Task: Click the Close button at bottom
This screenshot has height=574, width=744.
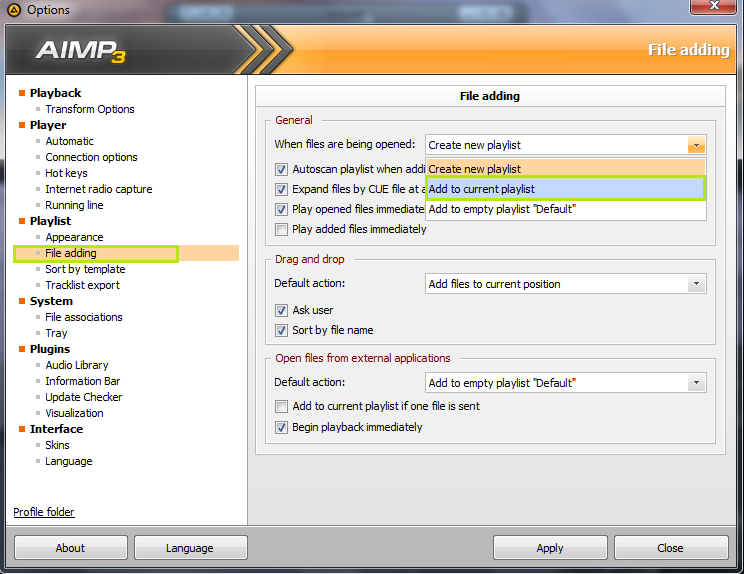Action: click(x=671, y=548)
